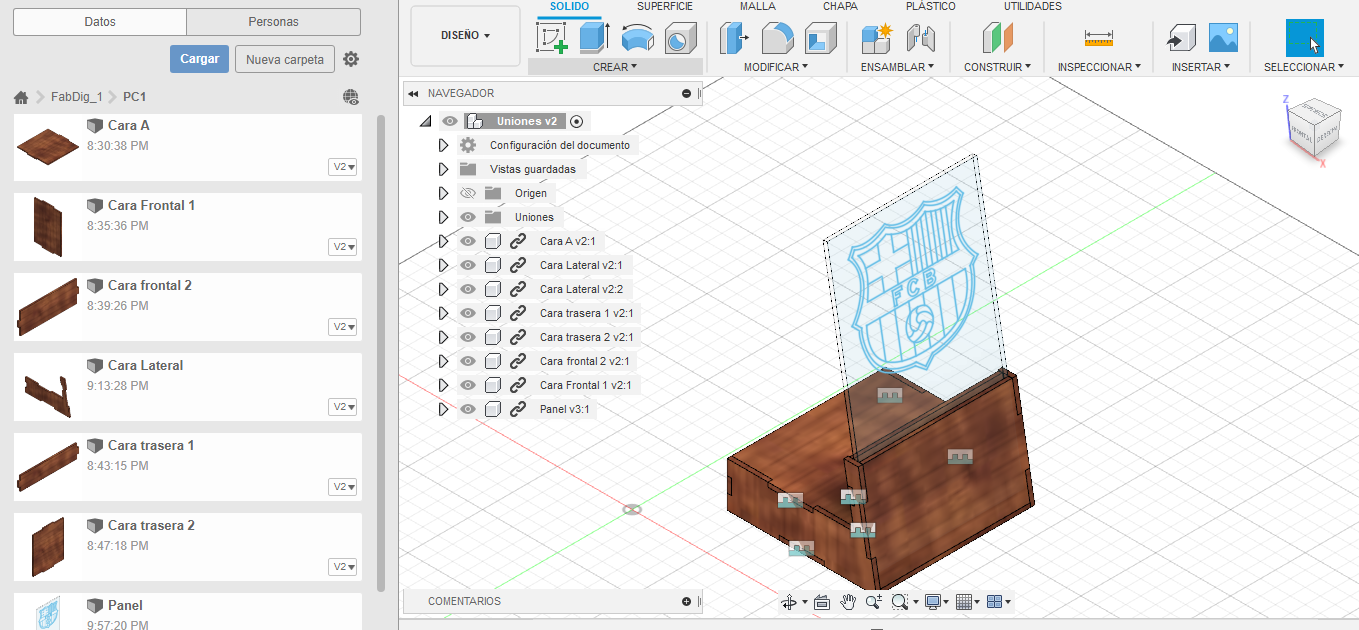Switch to UTILIDADES tab

pos(1033,7)
